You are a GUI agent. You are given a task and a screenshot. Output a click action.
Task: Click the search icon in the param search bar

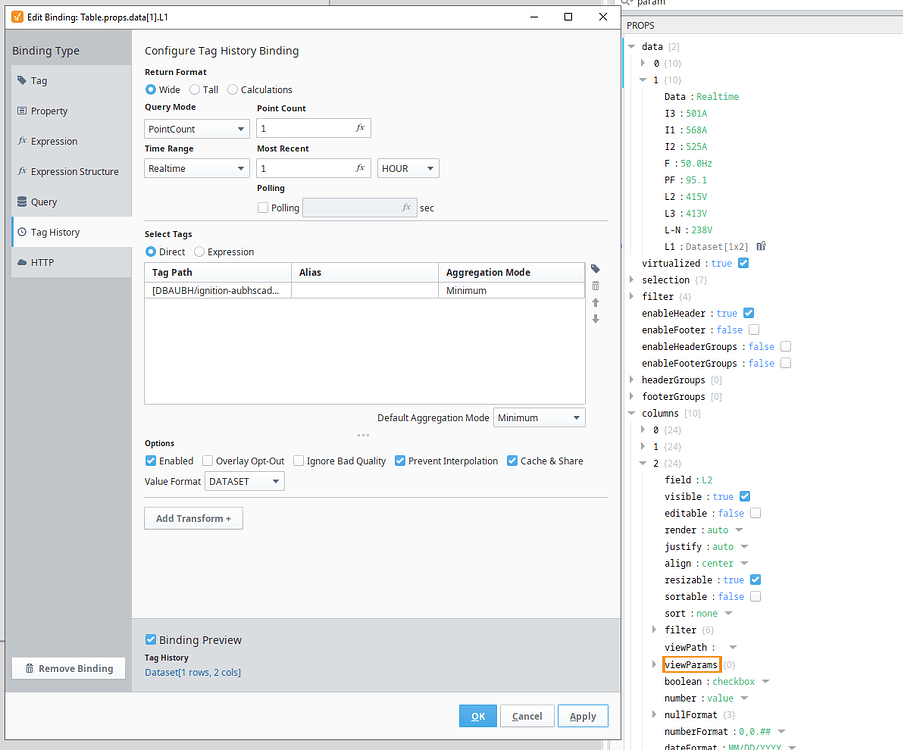pyautogui.click(x=626, y=4)
